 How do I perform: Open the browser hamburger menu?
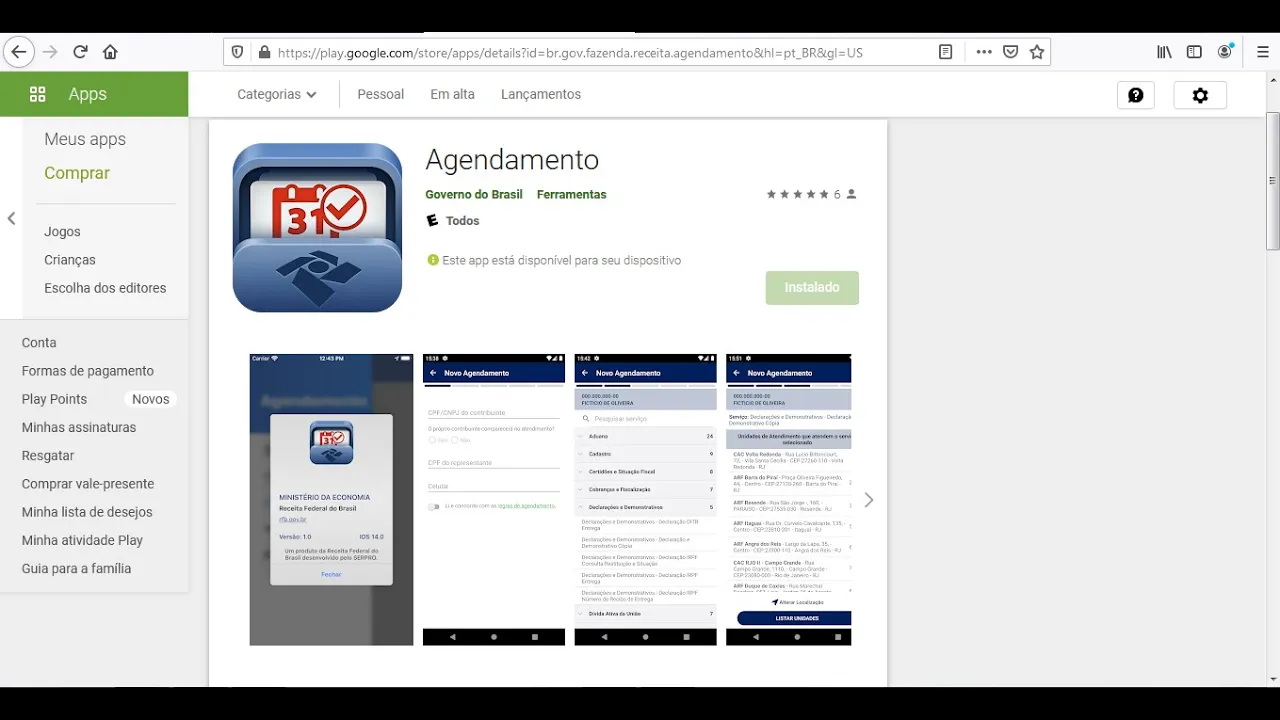click(x=1262, y=52)
